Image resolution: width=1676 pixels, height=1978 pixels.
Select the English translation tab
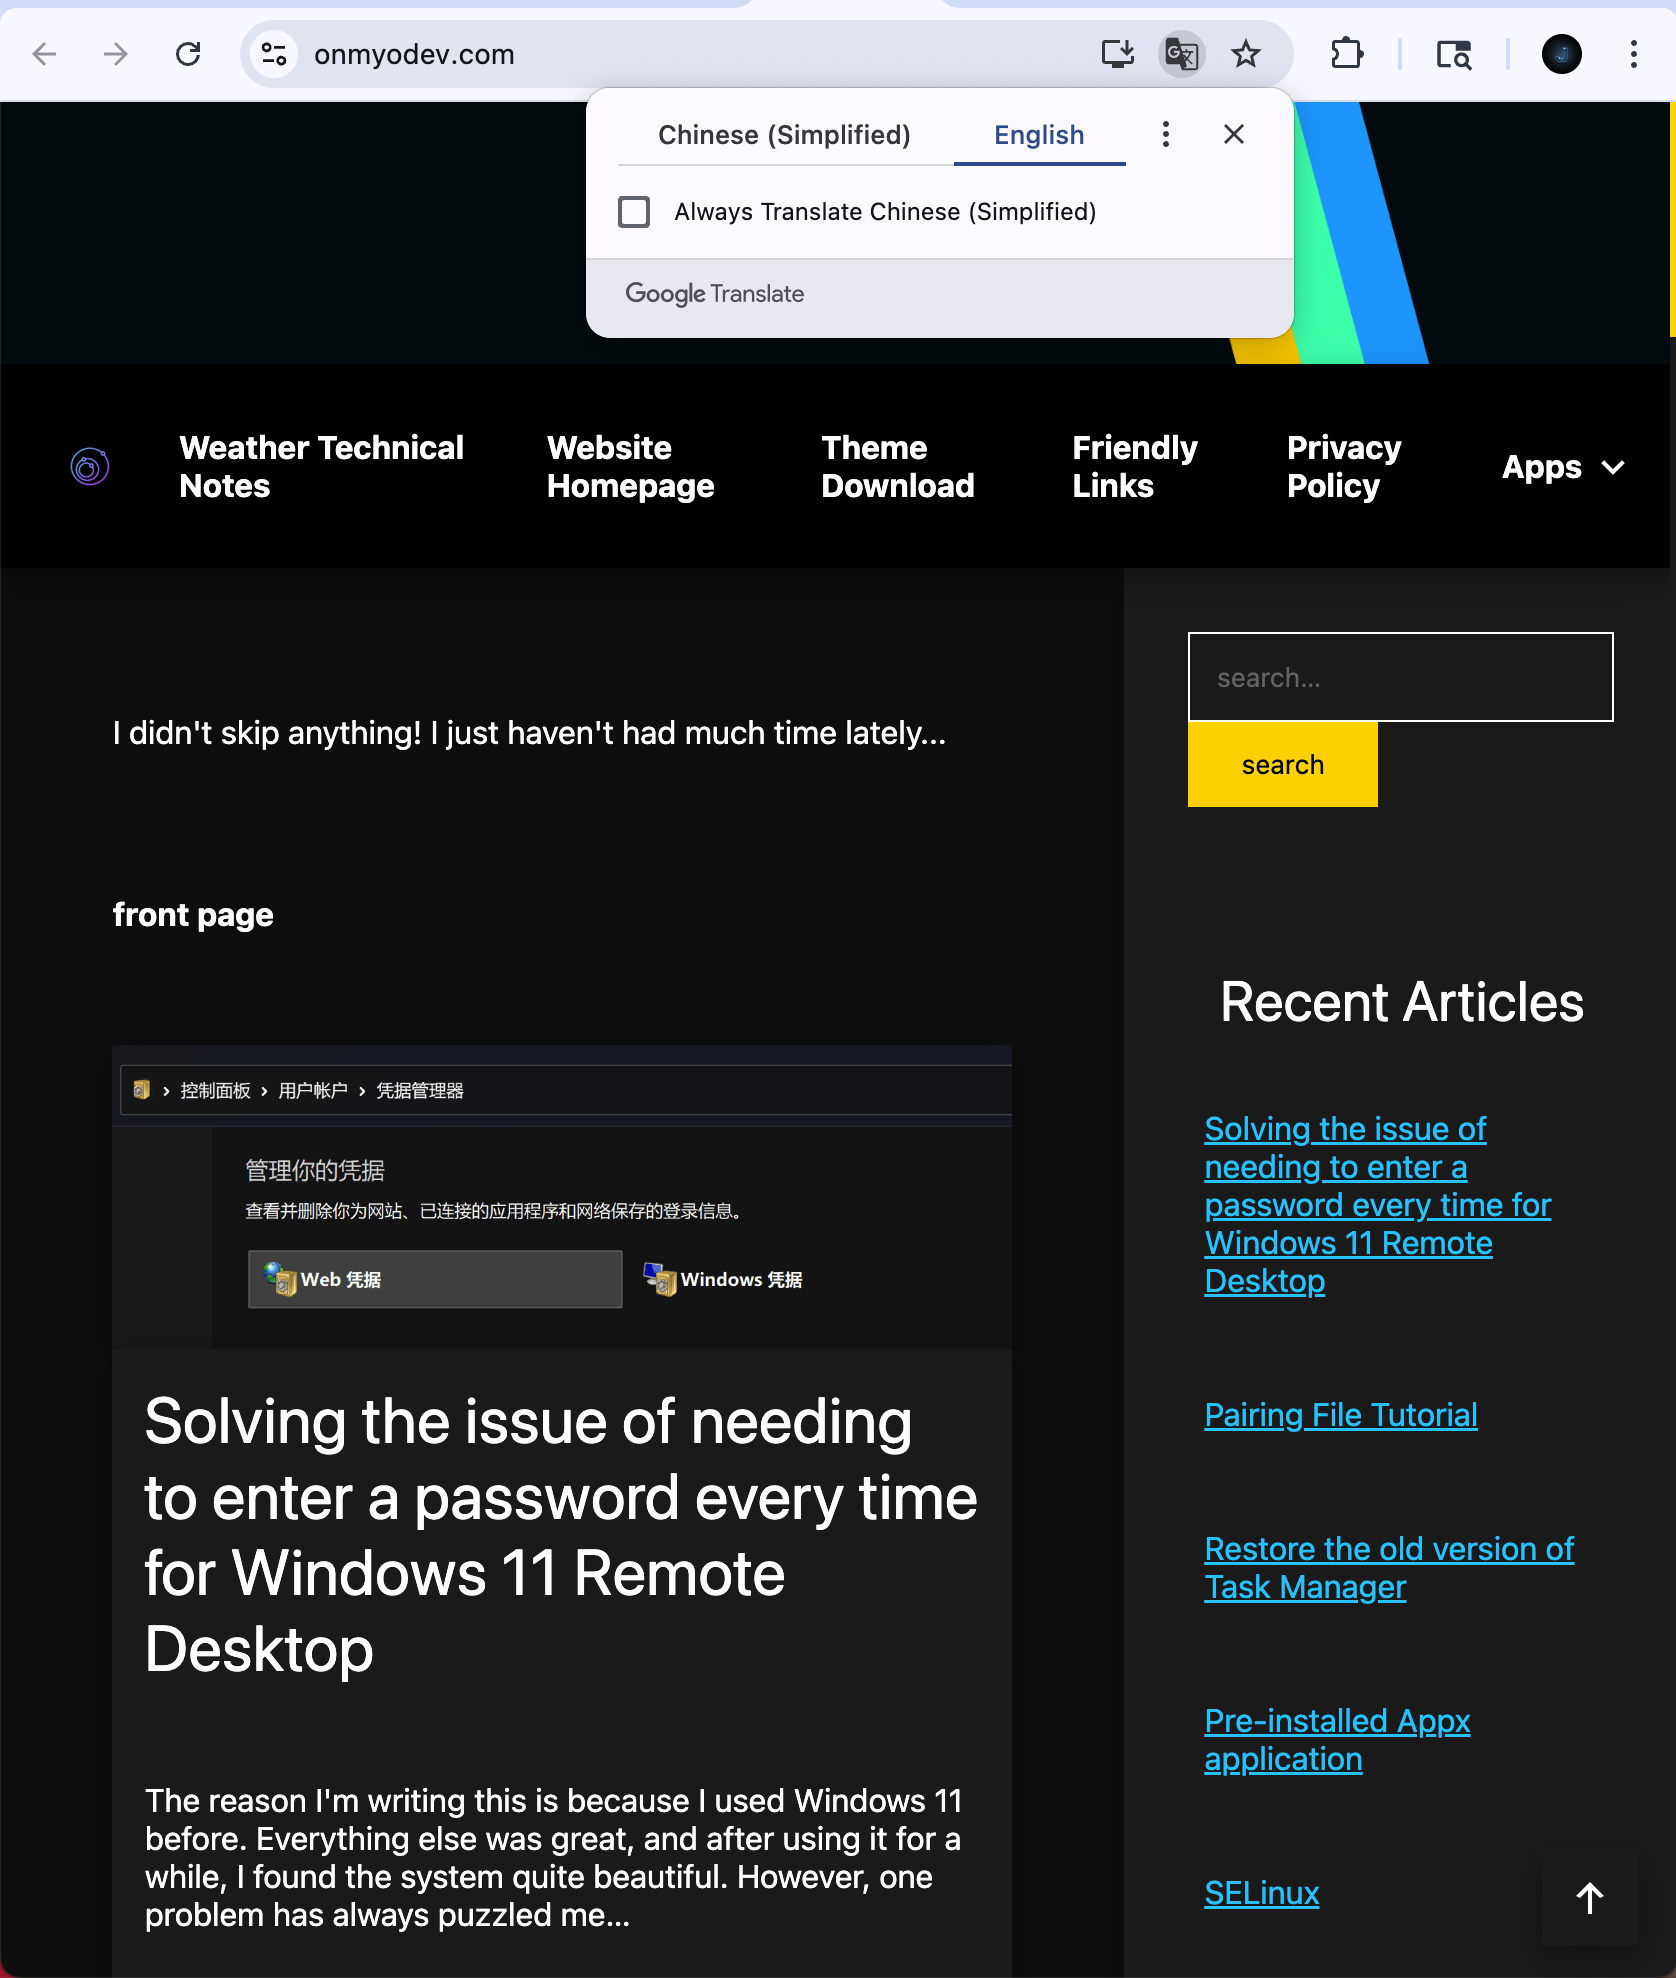click(x=1038, y=135)
